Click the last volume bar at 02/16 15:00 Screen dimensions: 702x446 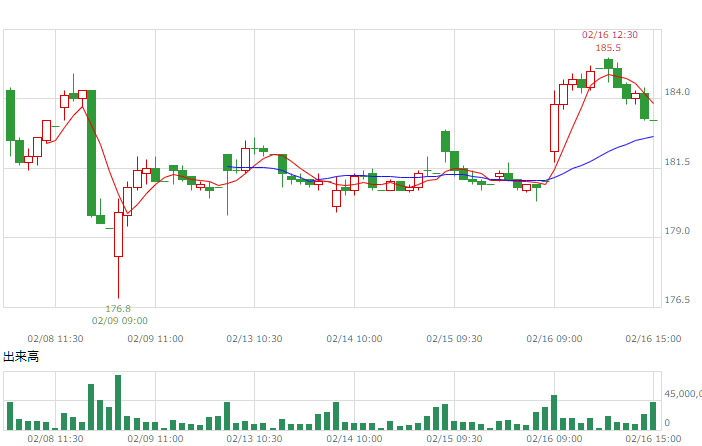[x=653, y=416]
